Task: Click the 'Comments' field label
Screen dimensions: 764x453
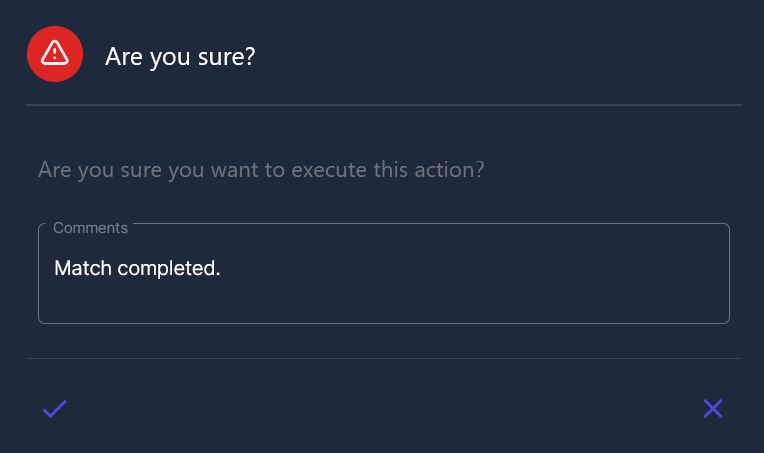Action: point(90,228)
